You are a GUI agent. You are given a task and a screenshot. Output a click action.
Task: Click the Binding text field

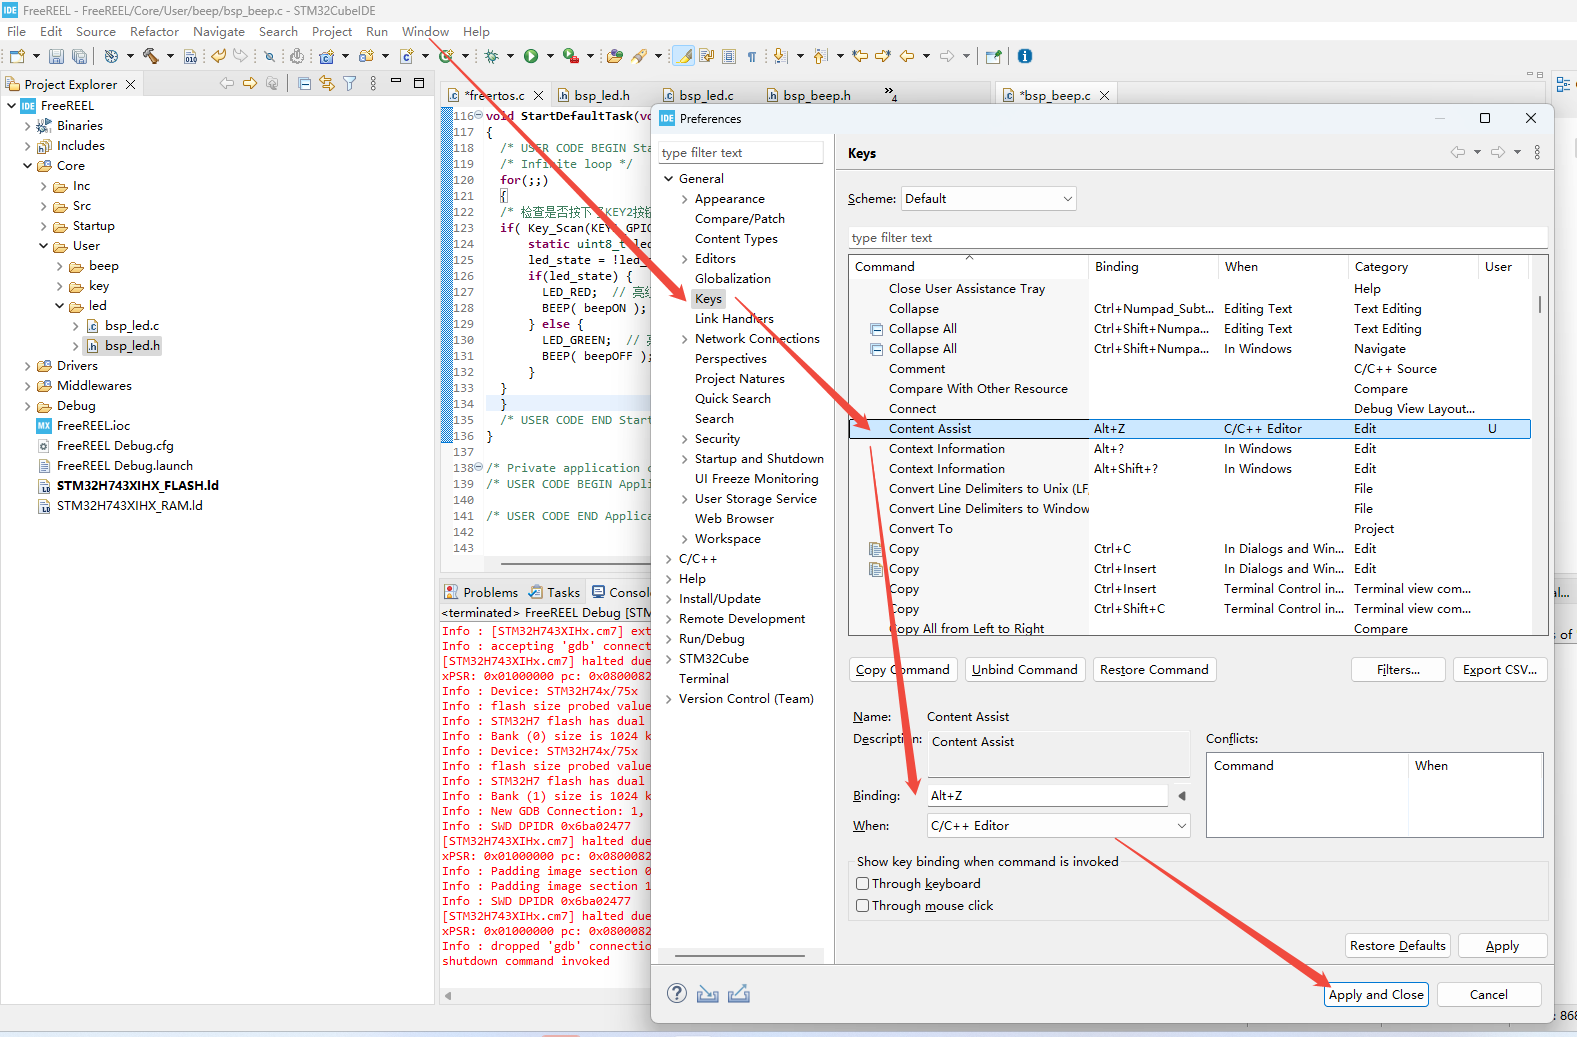[1046, 796]
